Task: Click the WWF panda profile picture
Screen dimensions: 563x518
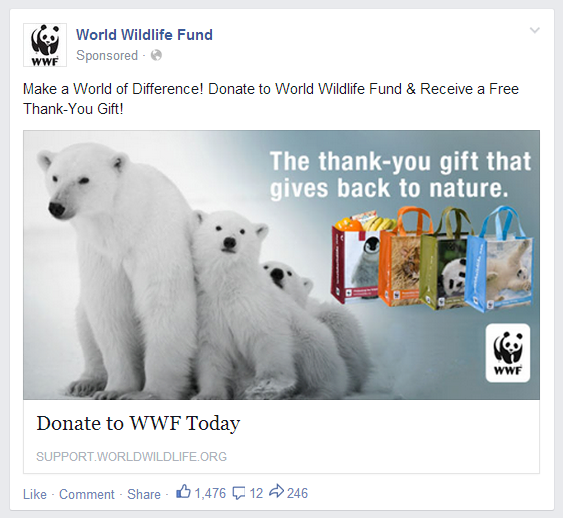Action: [45, 45]
